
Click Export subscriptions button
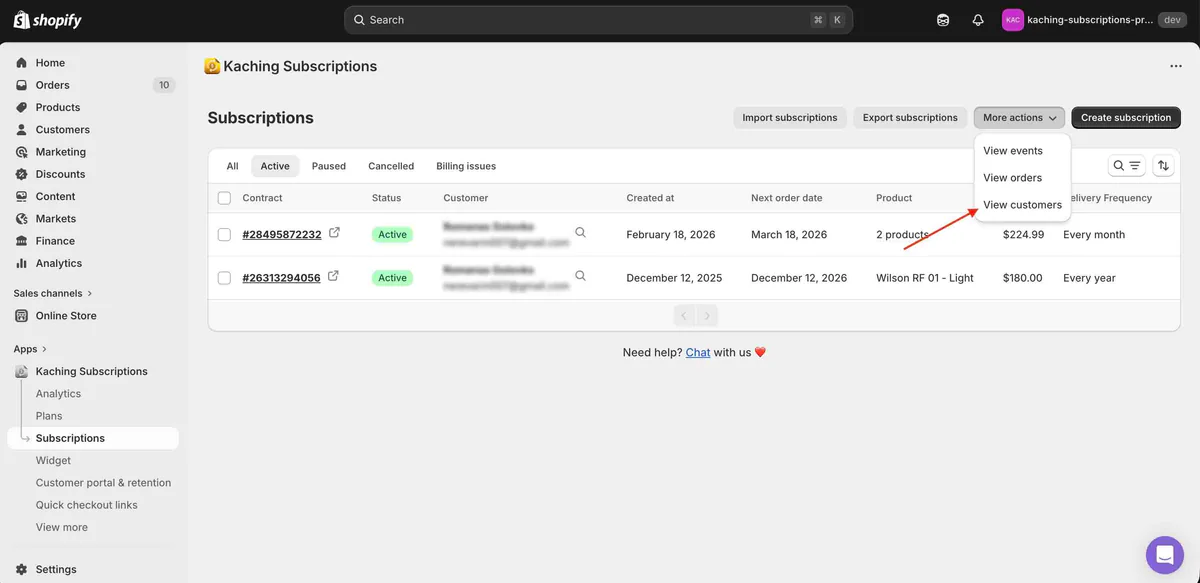(910, 118)
